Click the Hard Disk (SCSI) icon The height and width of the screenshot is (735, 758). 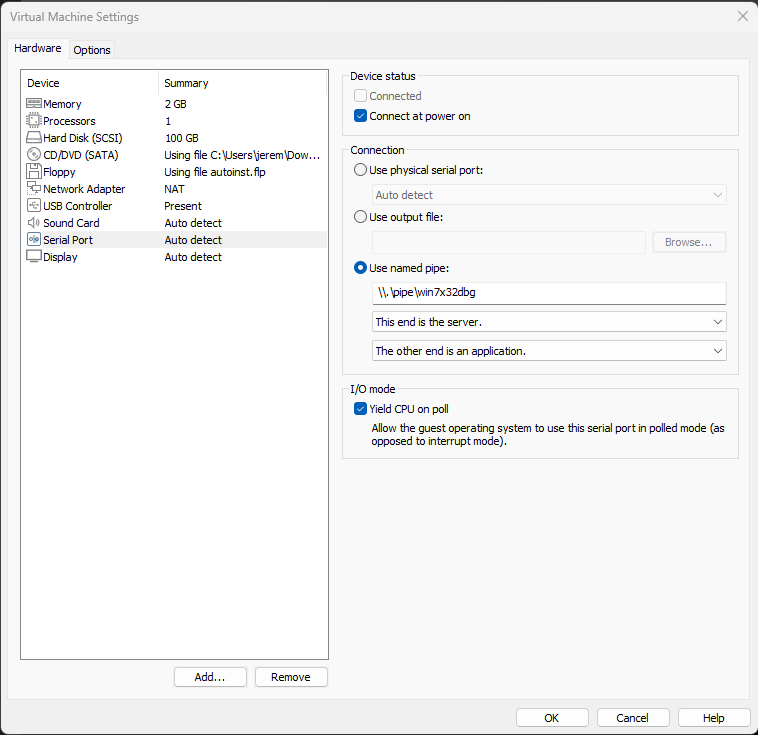pos(34,138)
